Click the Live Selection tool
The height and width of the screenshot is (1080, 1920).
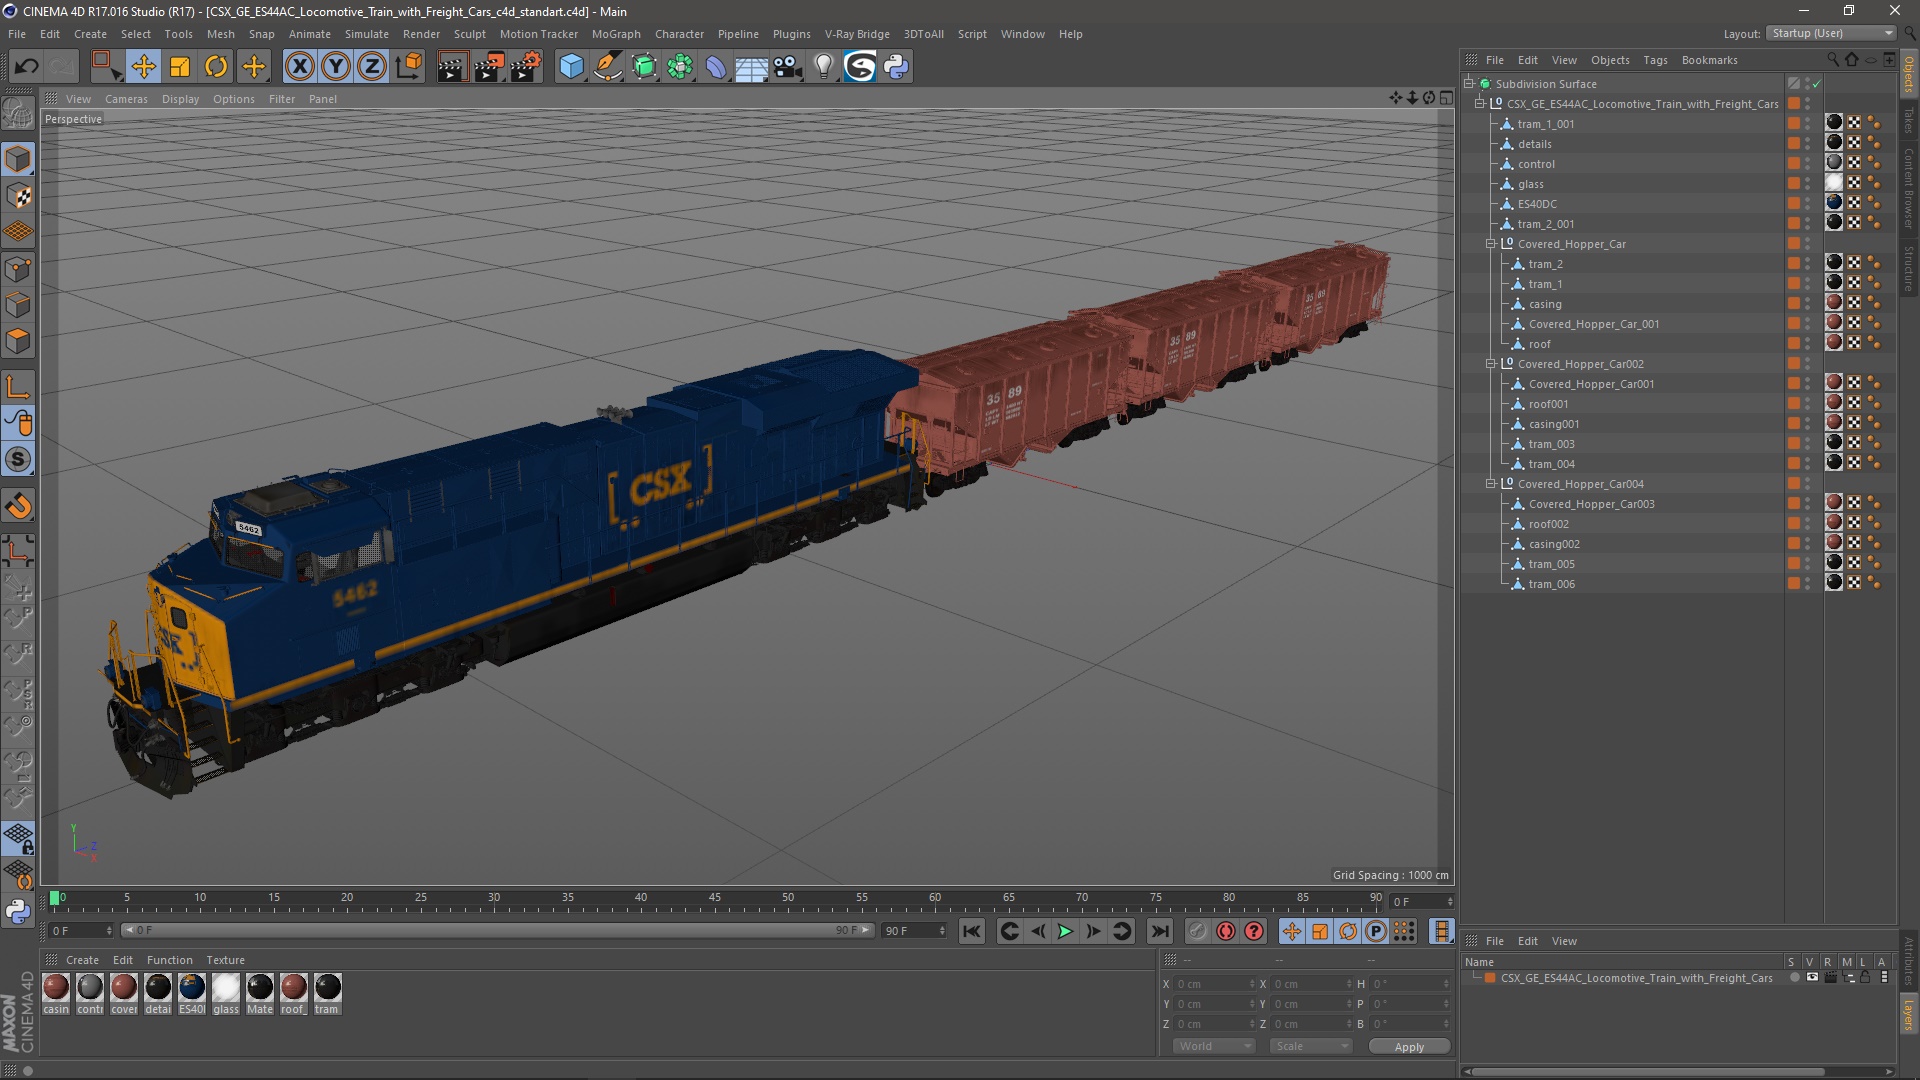(105, 67)
